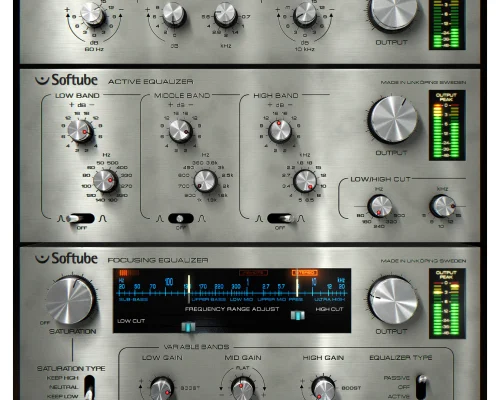
Task: Click the Softube logo on Focusing Equalizer
Action: tap(66, 258)
